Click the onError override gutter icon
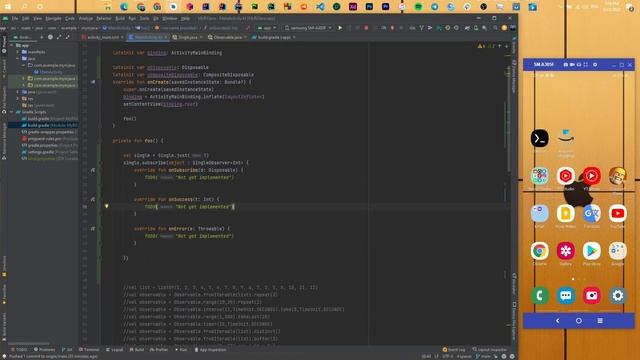640x360 pixels. 93,229
